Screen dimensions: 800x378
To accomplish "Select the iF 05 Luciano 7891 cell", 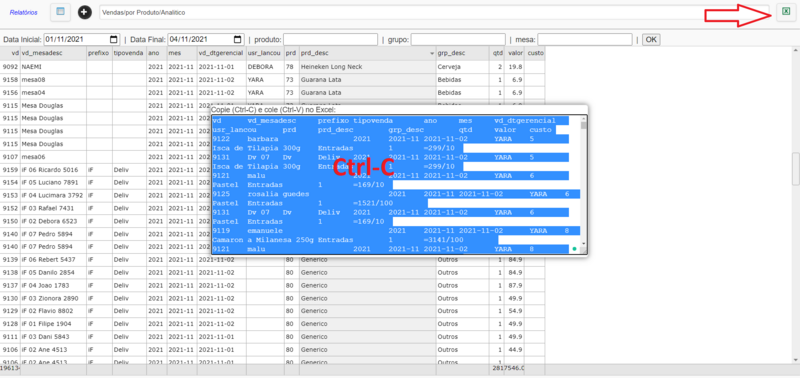I will (x=53, y=183).
